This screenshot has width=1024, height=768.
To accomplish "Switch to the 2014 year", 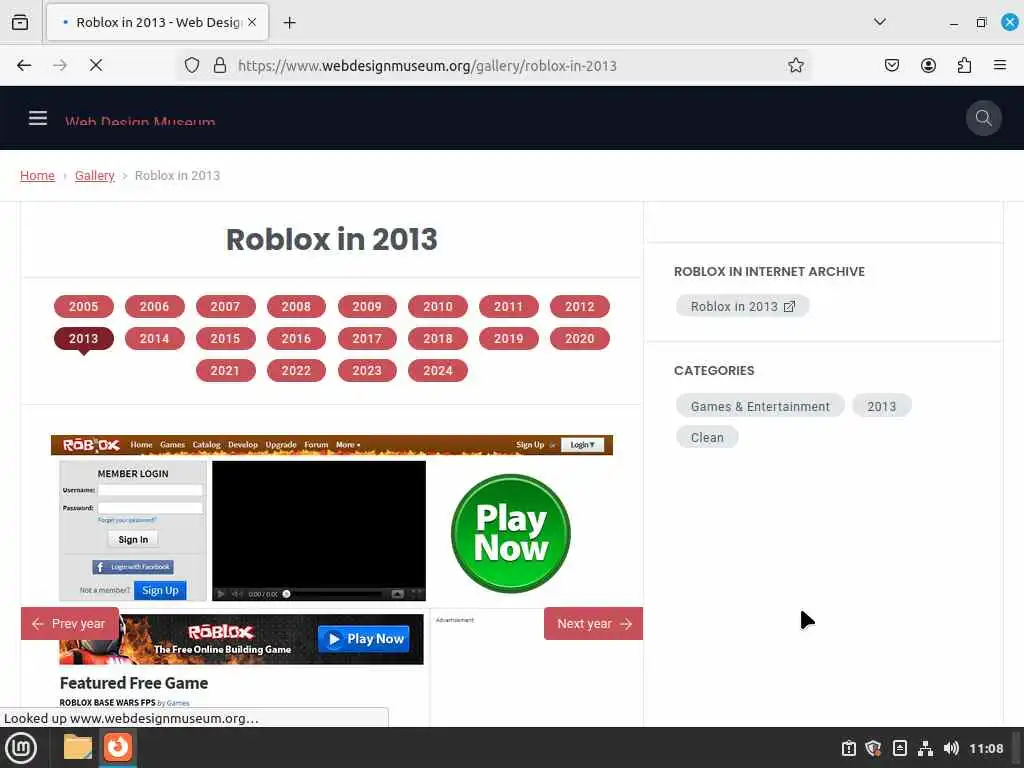I will tap(154, 338).
